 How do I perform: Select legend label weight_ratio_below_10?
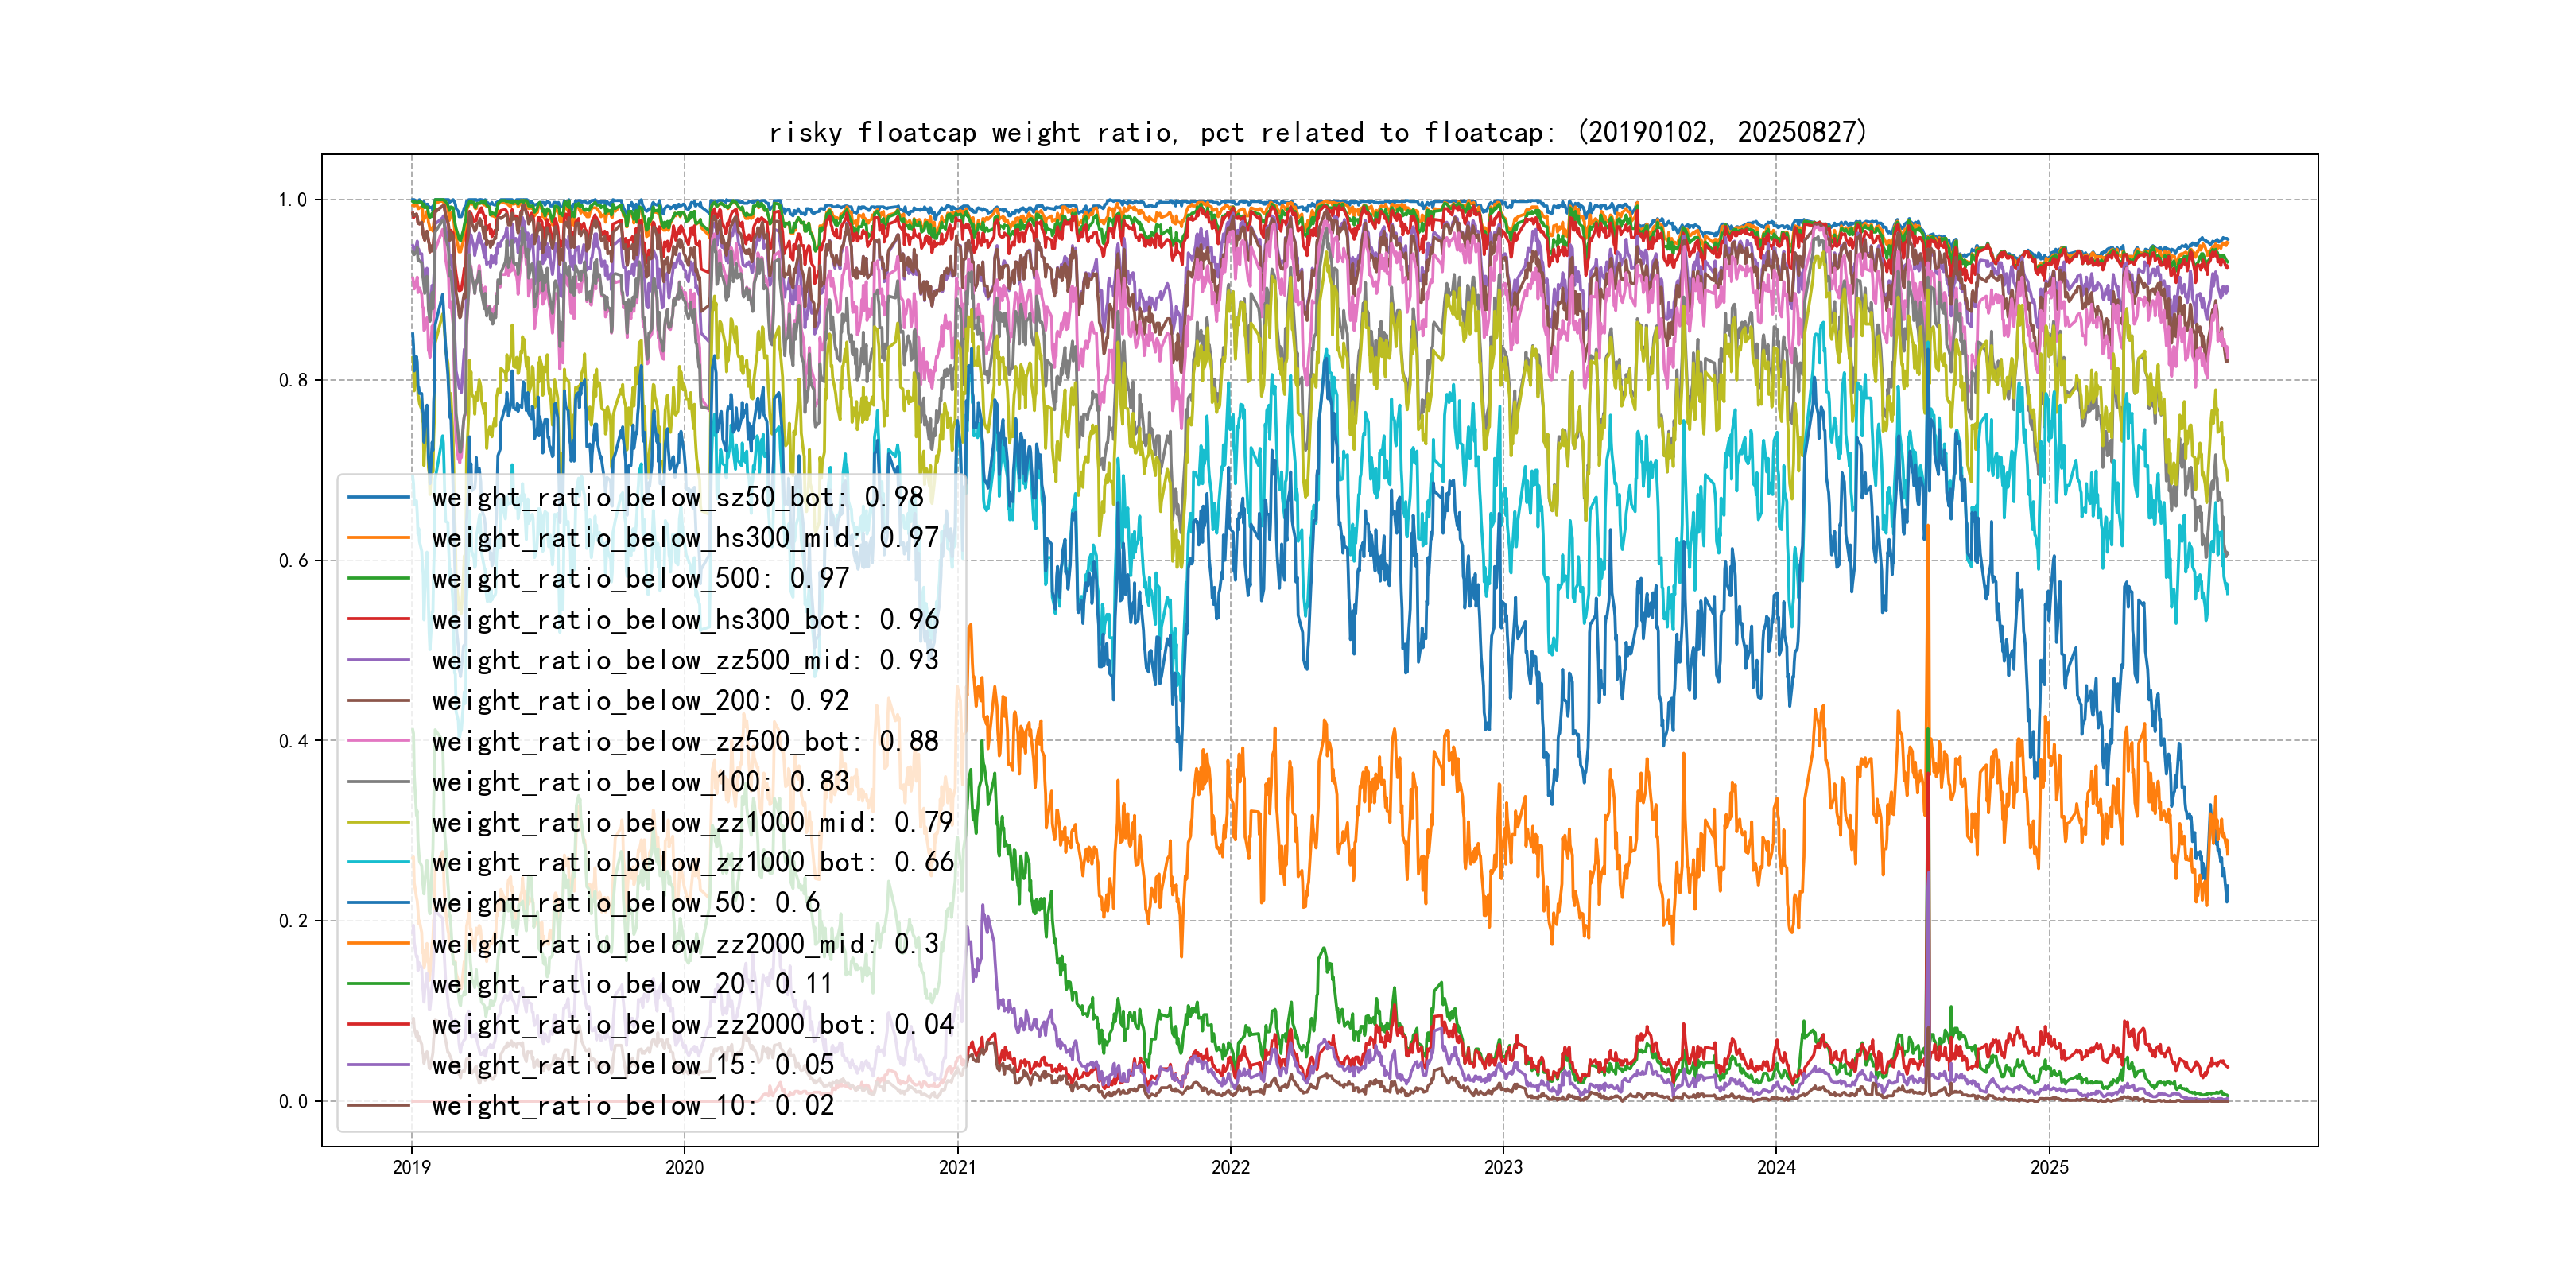[632, 1105]
